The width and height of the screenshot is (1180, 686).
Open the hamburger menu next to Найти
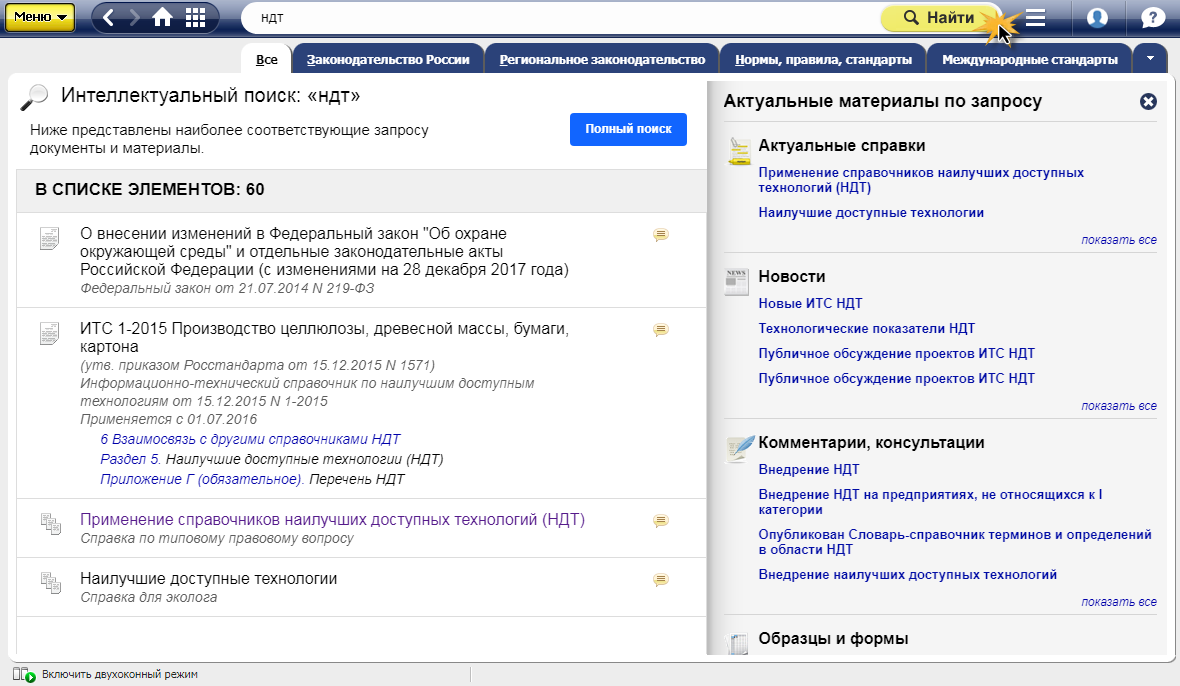pos(1036,17)
